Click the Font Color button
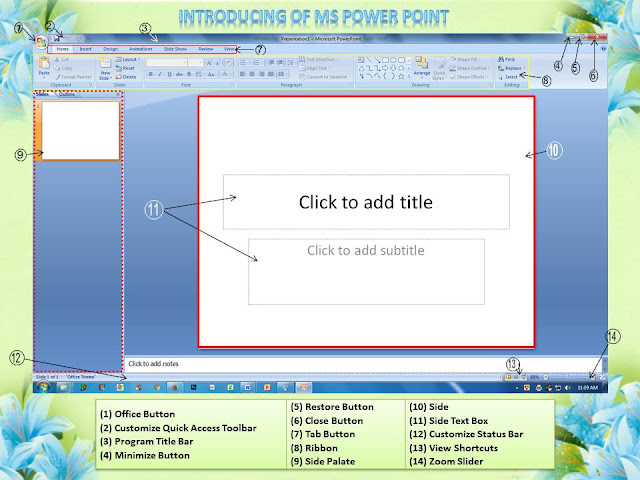Viewport: 640px width, 480px height. [x=226, y=74]
